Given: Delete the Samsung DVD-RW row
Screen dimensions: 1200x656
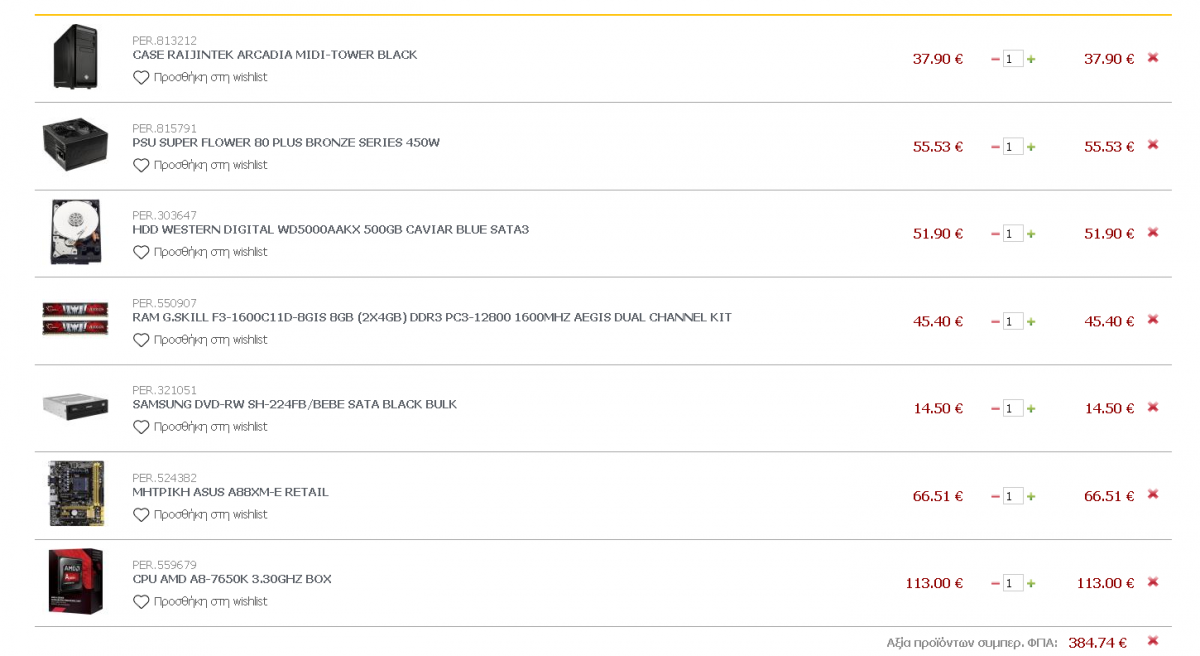Looking at the screenshot, I should pyautogui.click(x=1152, y=407).
